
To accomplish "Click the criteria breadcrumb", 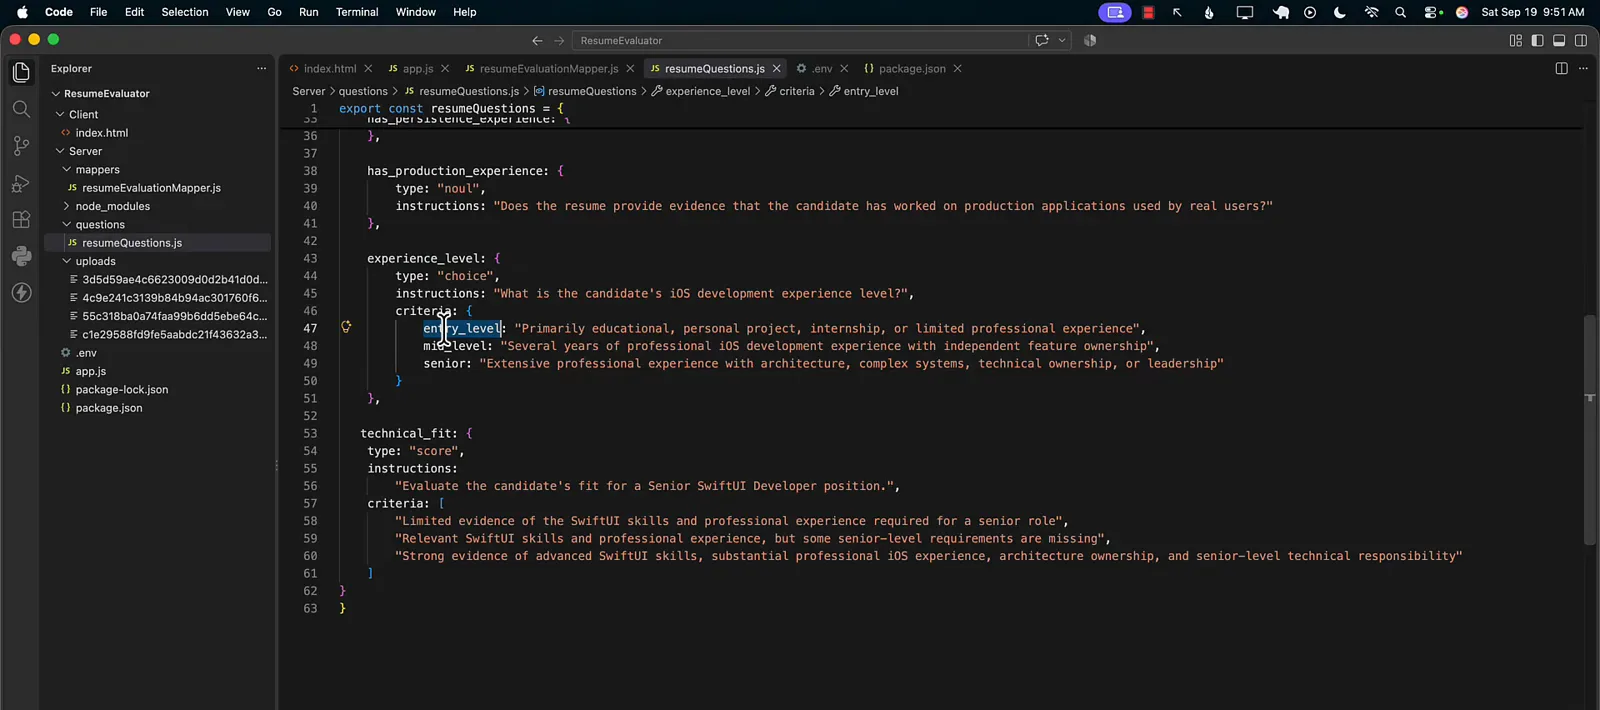I will [x=797, y=91].
